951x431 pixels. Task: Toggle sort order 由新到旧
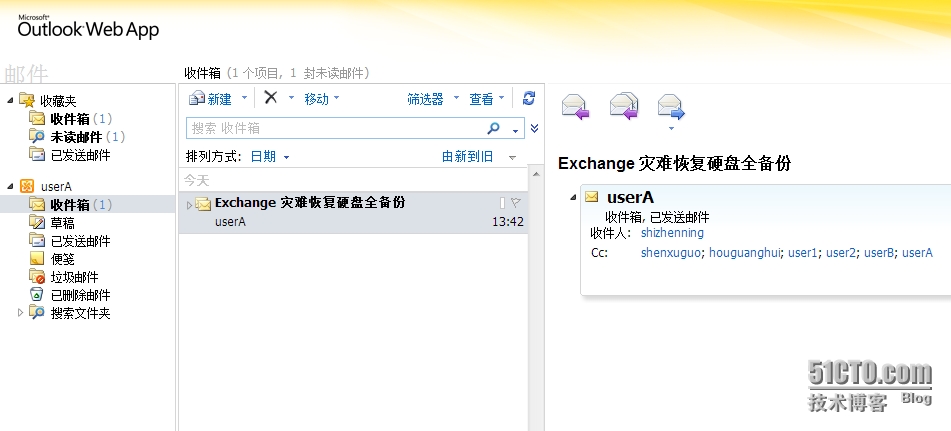tap(467, 157)
